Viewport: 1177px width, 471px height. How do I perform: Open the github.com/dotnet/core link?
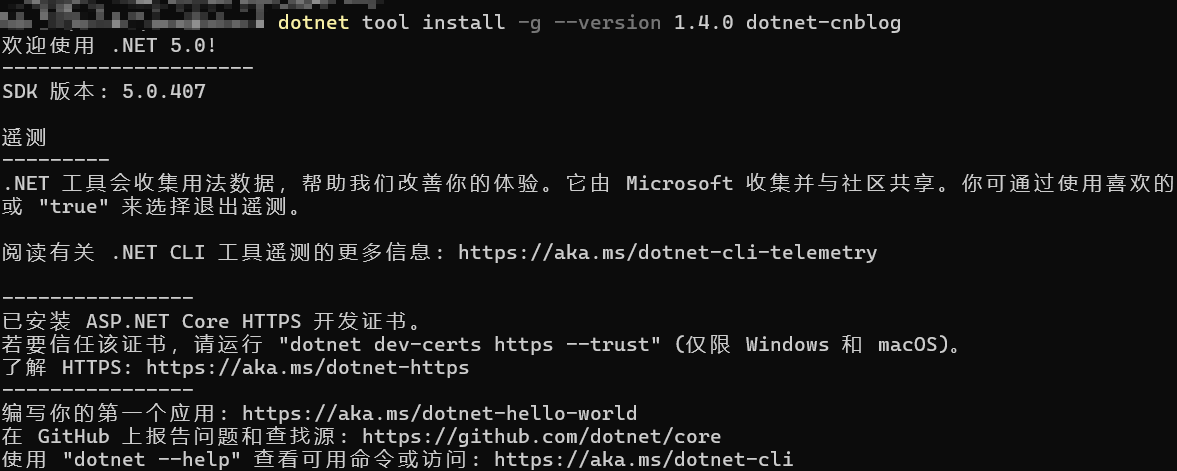541,437
